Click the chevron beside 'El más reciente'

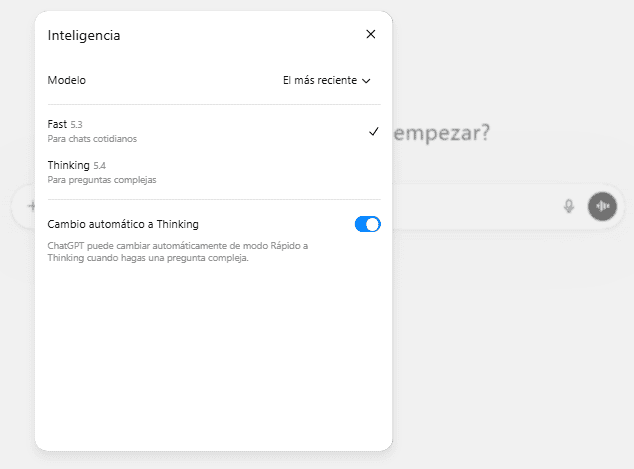click(367, 81)
